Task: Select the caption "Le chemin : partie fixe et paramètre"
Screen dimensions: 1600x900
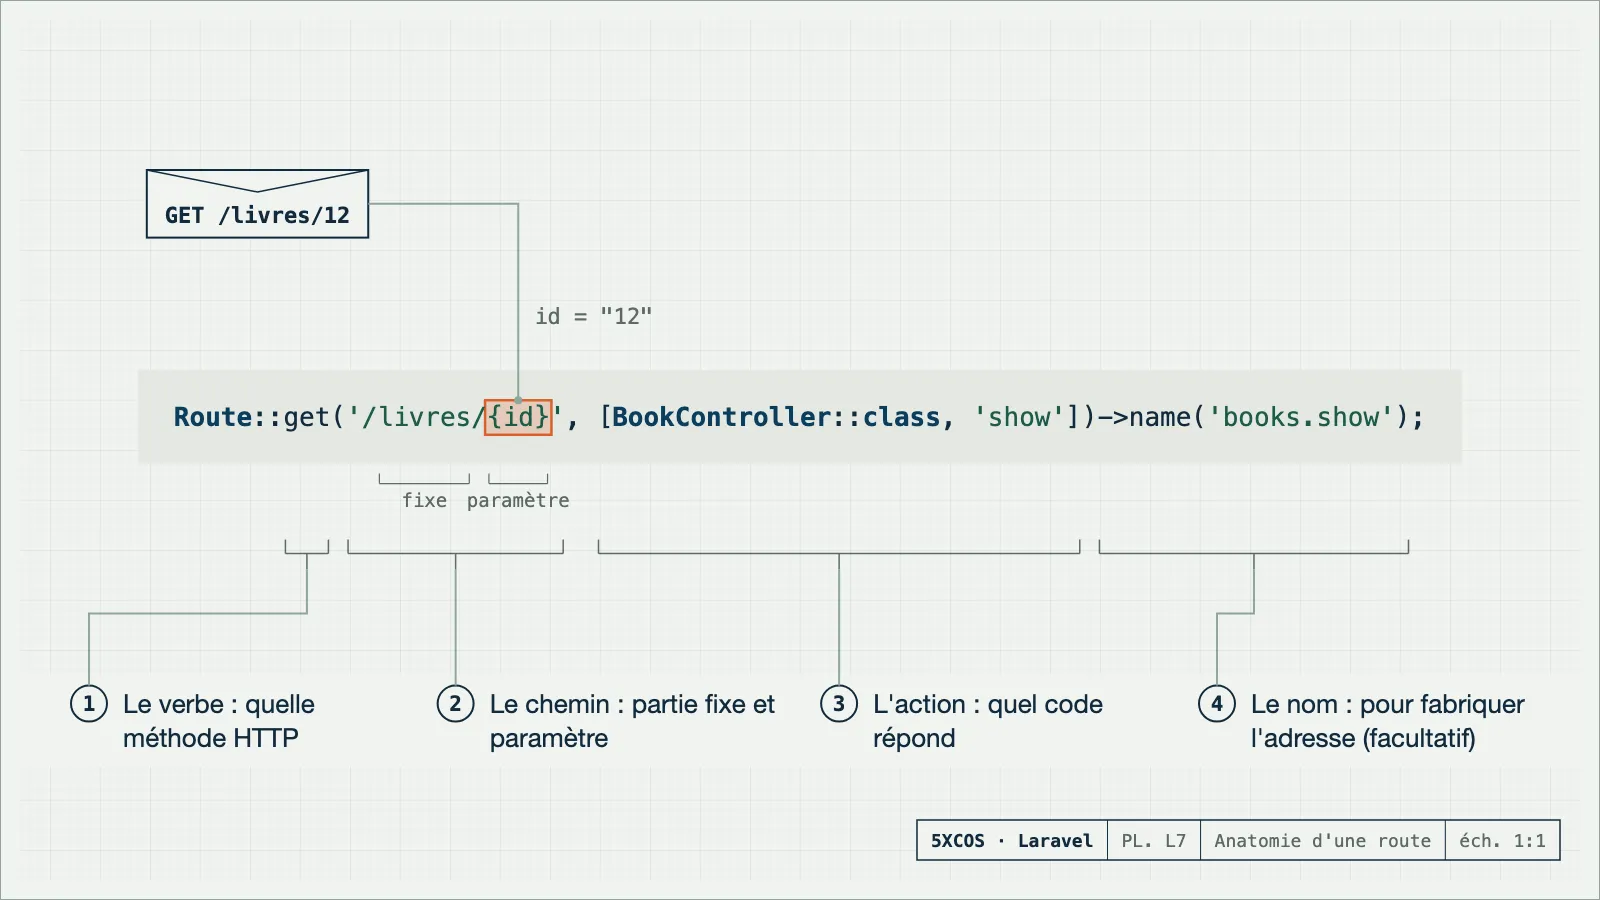Action: 632,721
